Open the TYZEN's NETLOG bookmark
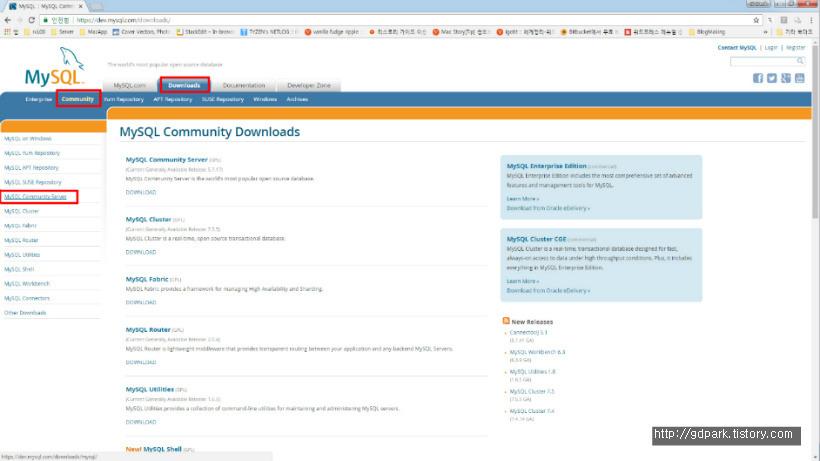This screenshot has width=820, height=461. coord(269,32)
